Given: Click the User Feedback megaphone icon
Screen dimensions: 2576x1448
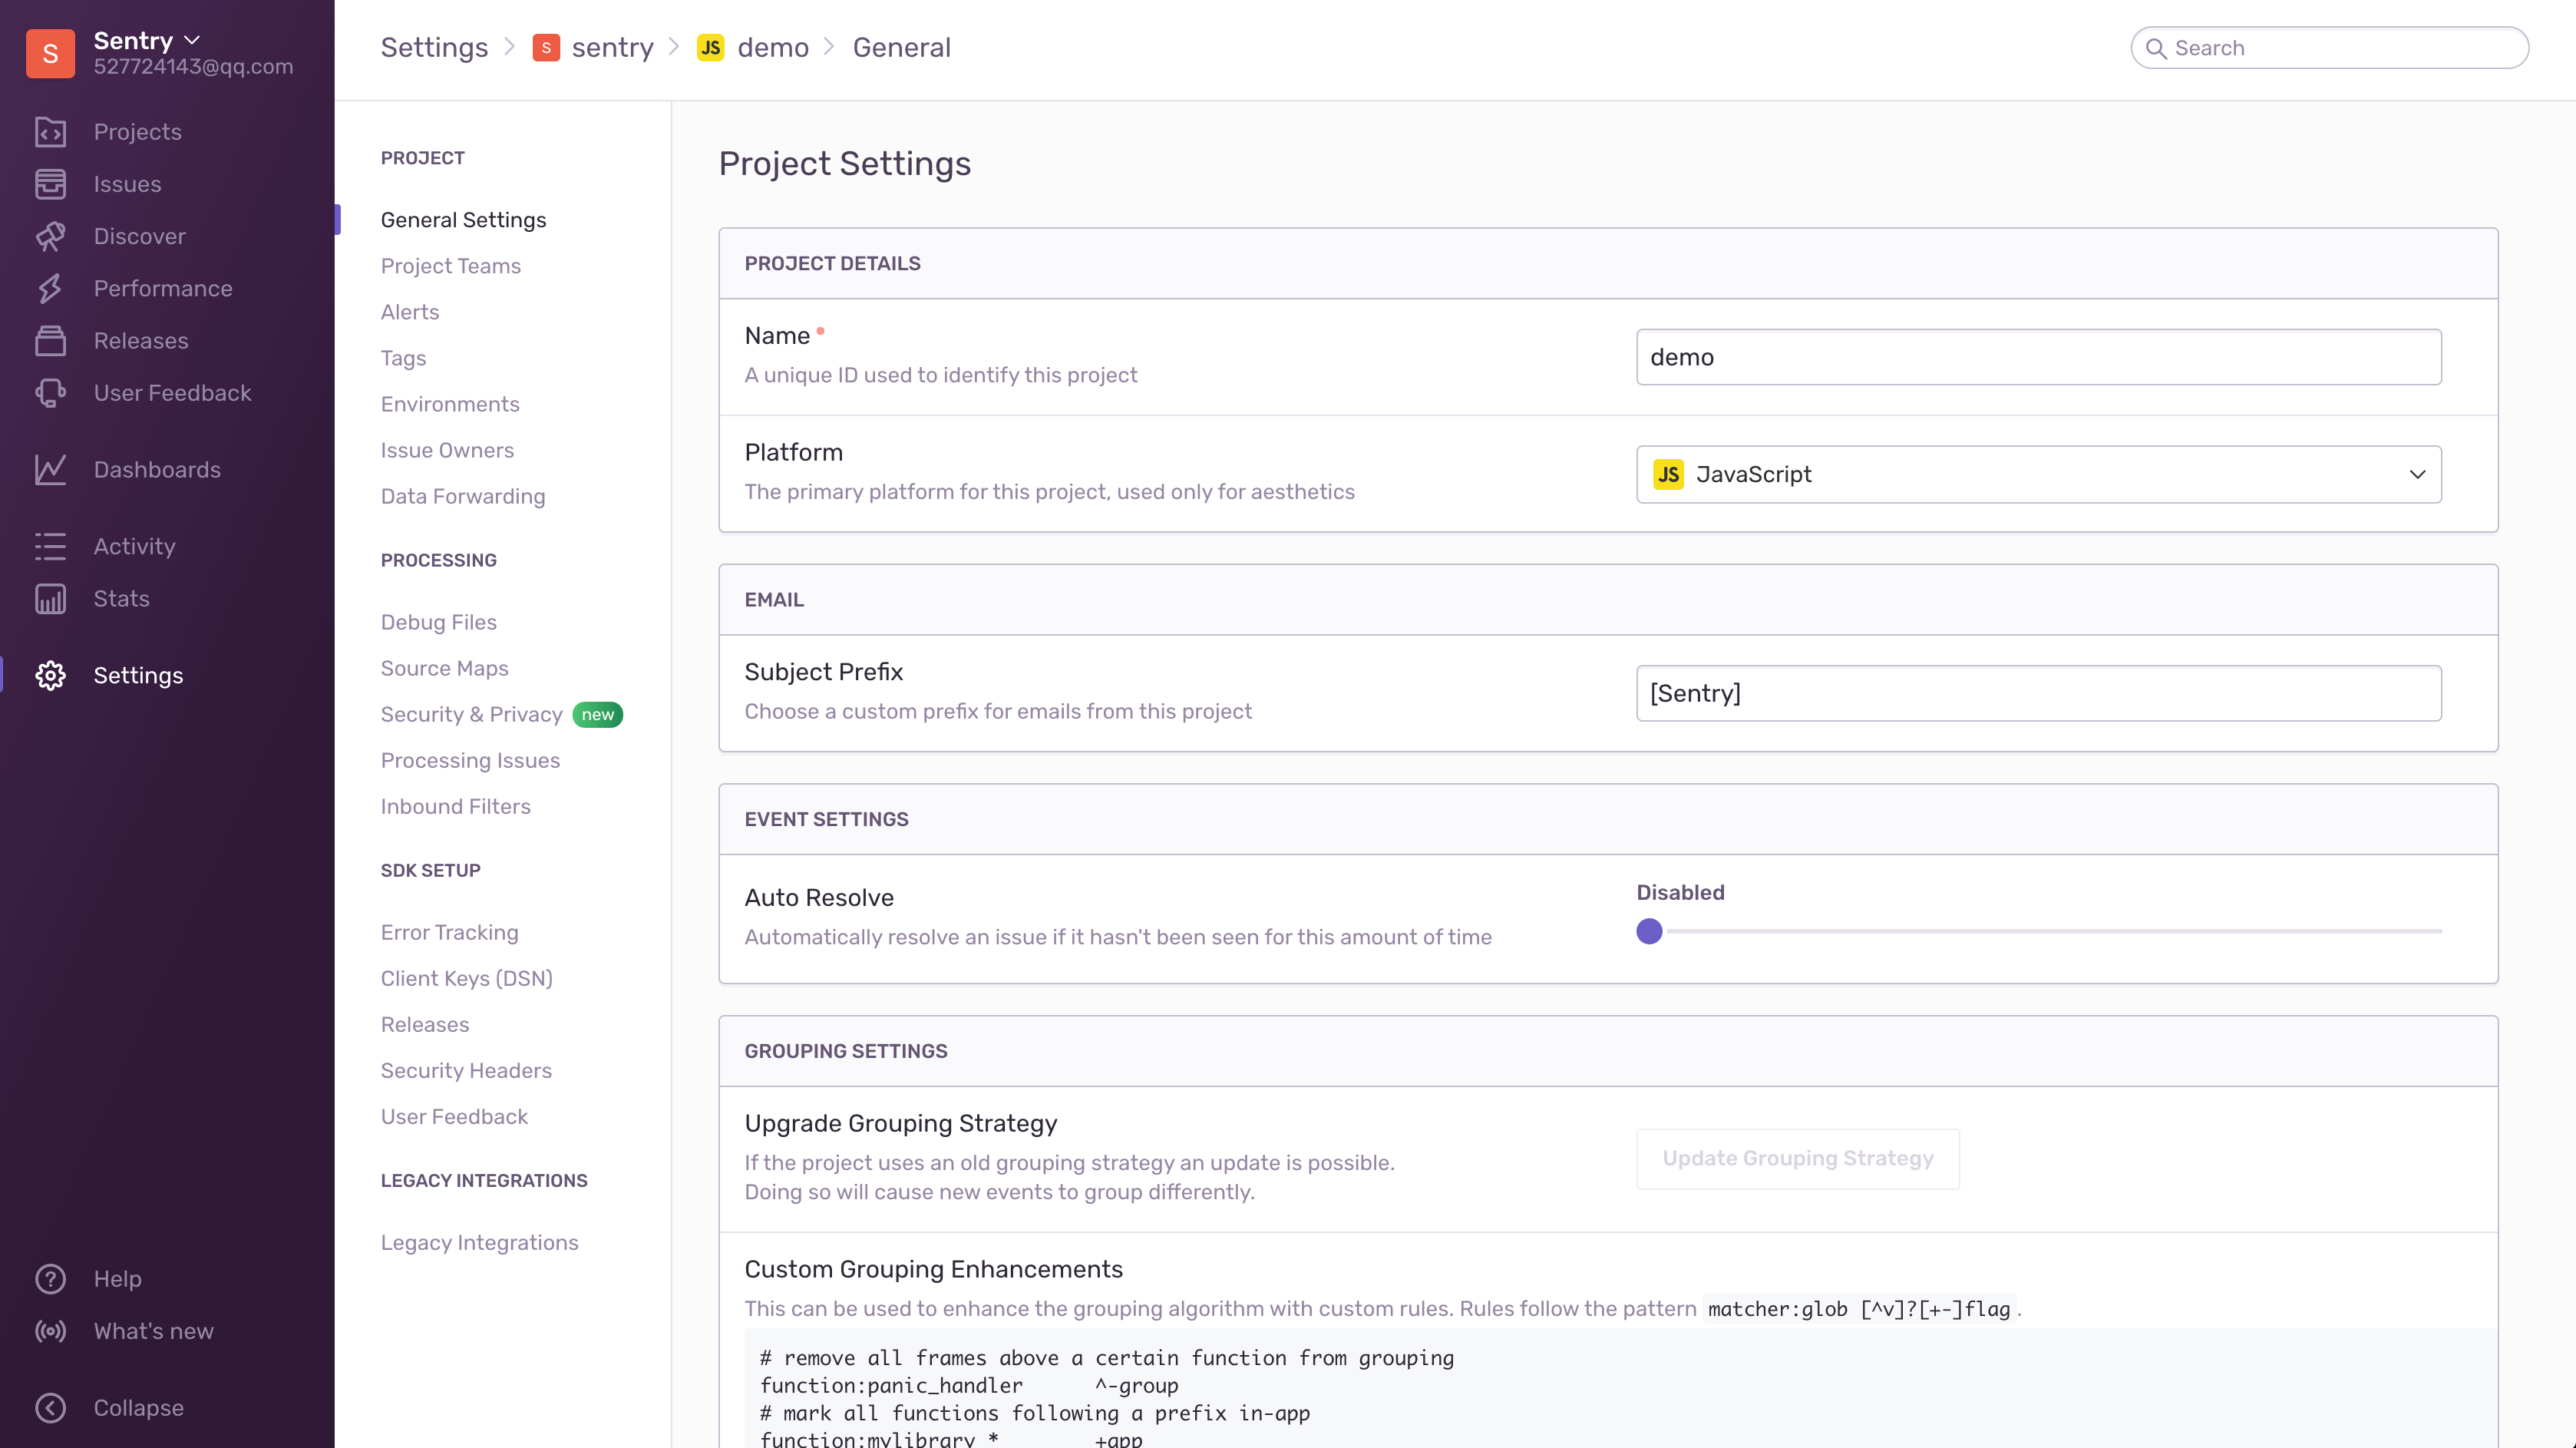Looking at the screenshot, I should click(50, 393).
